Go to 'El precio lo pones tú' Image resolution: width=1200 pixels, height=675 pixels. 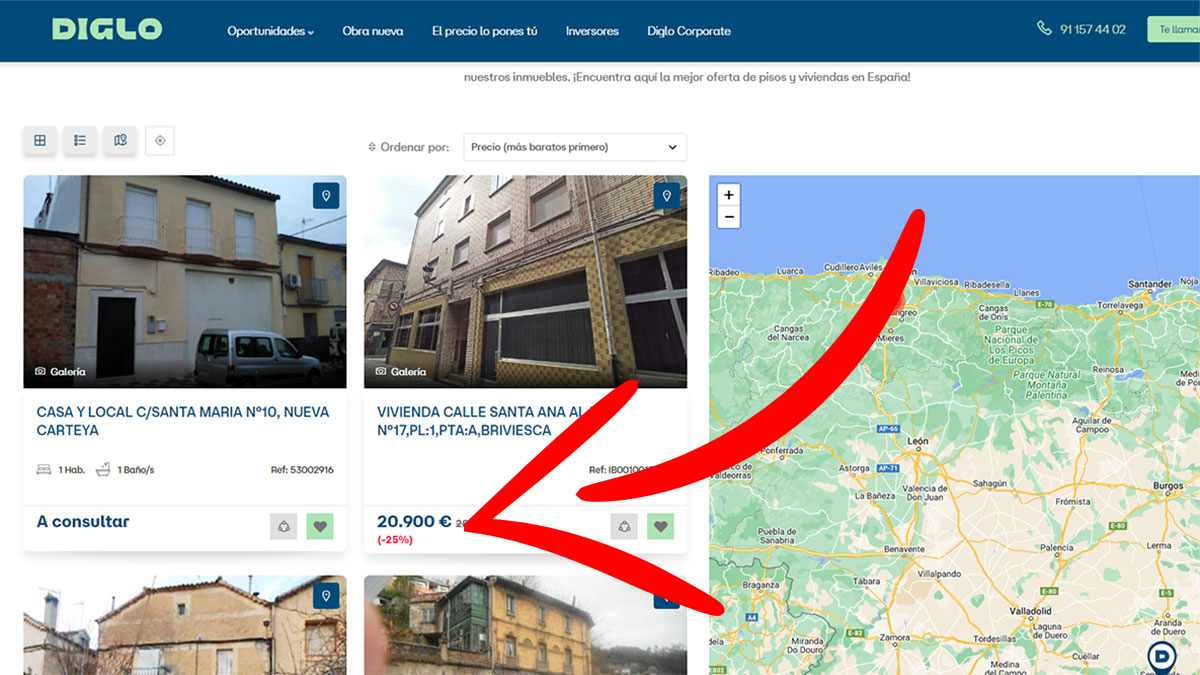point(484,31)
